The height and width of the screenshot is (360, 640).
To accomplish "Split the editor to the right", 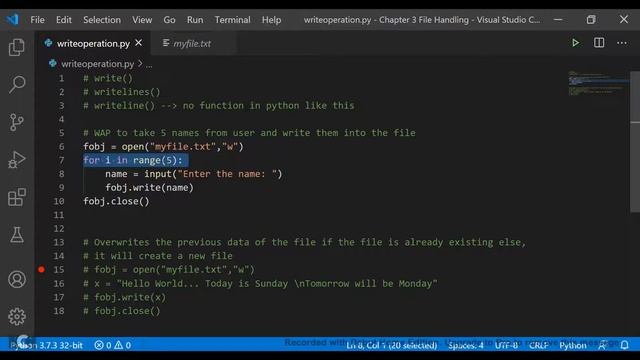I will (x=599, y=43).
